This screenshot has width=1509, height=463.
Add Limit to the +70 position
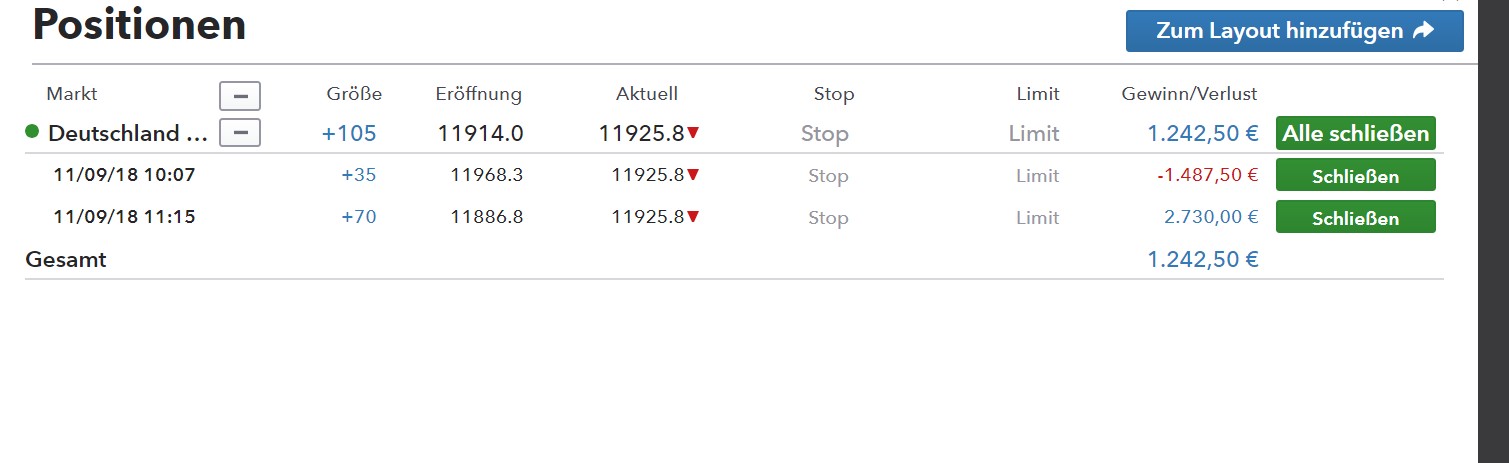[x=1037, y=218]
